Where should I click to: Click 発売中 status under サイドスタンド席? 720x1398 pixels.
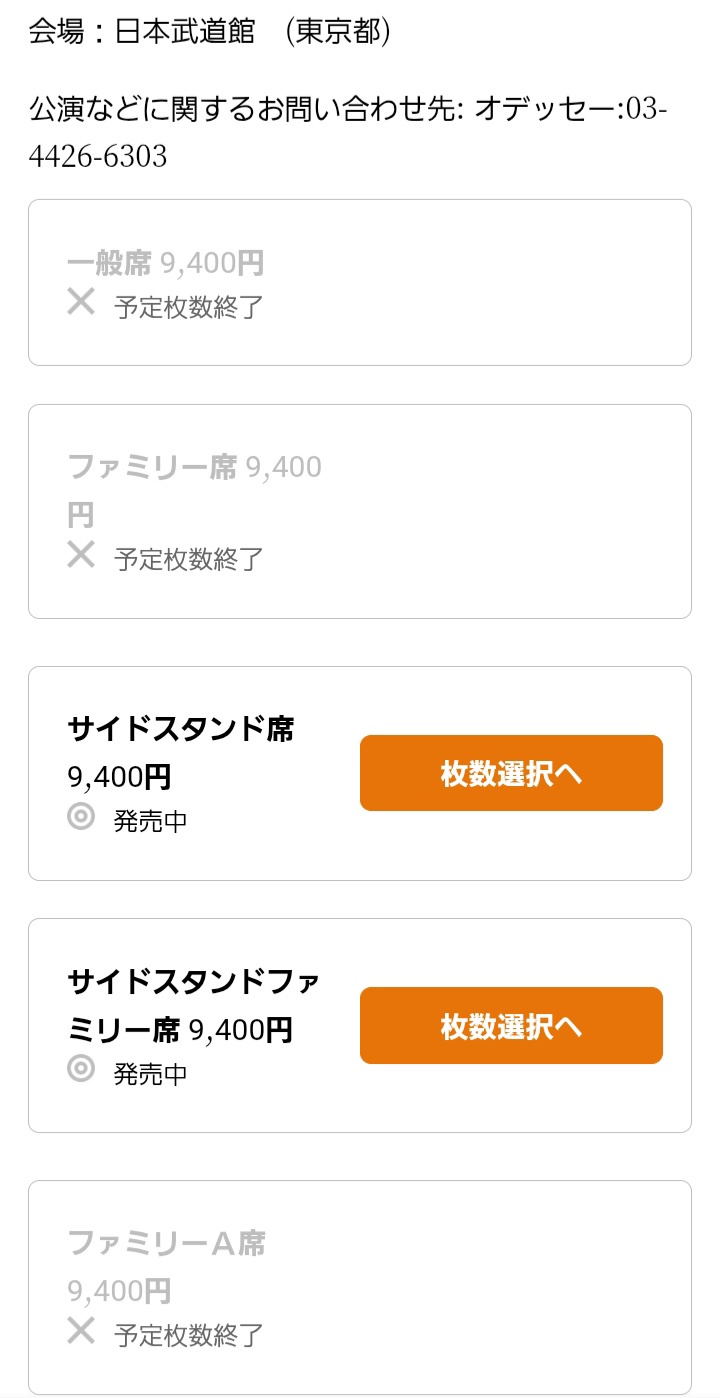coord(151,822)
